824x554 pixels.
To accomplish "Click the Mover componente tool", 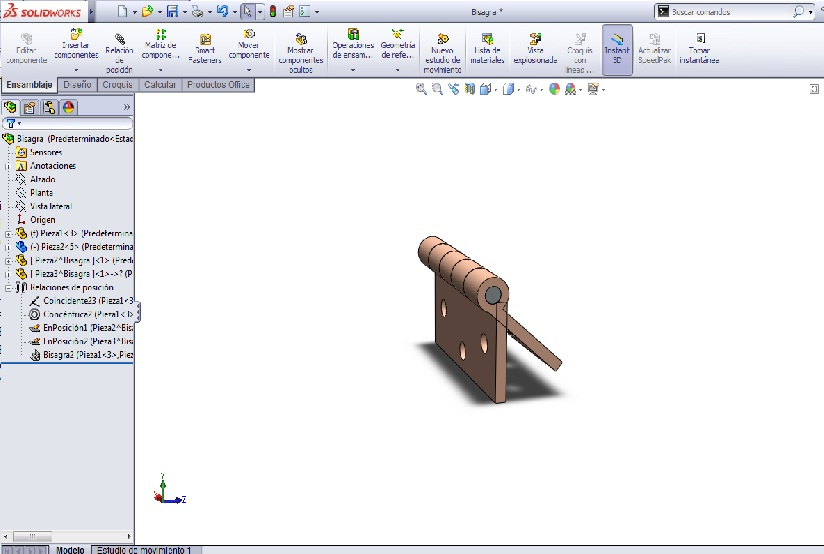I will tap(248, 48).
